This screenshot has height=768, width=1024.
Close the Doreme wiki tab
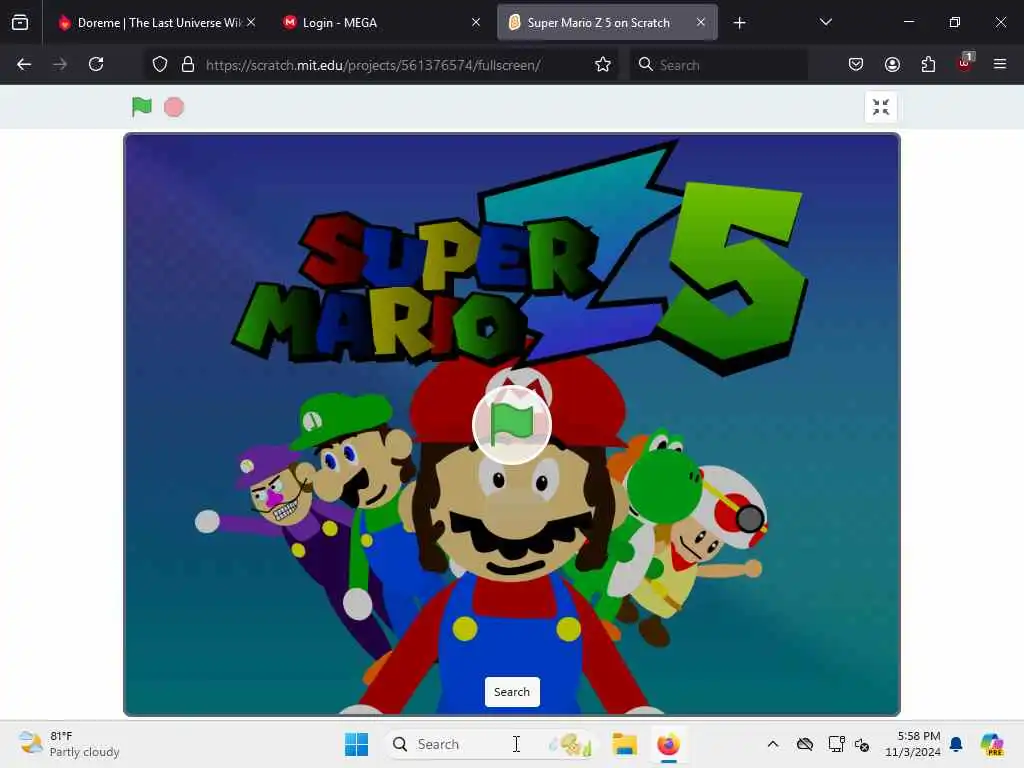click(x=251, y=22)
